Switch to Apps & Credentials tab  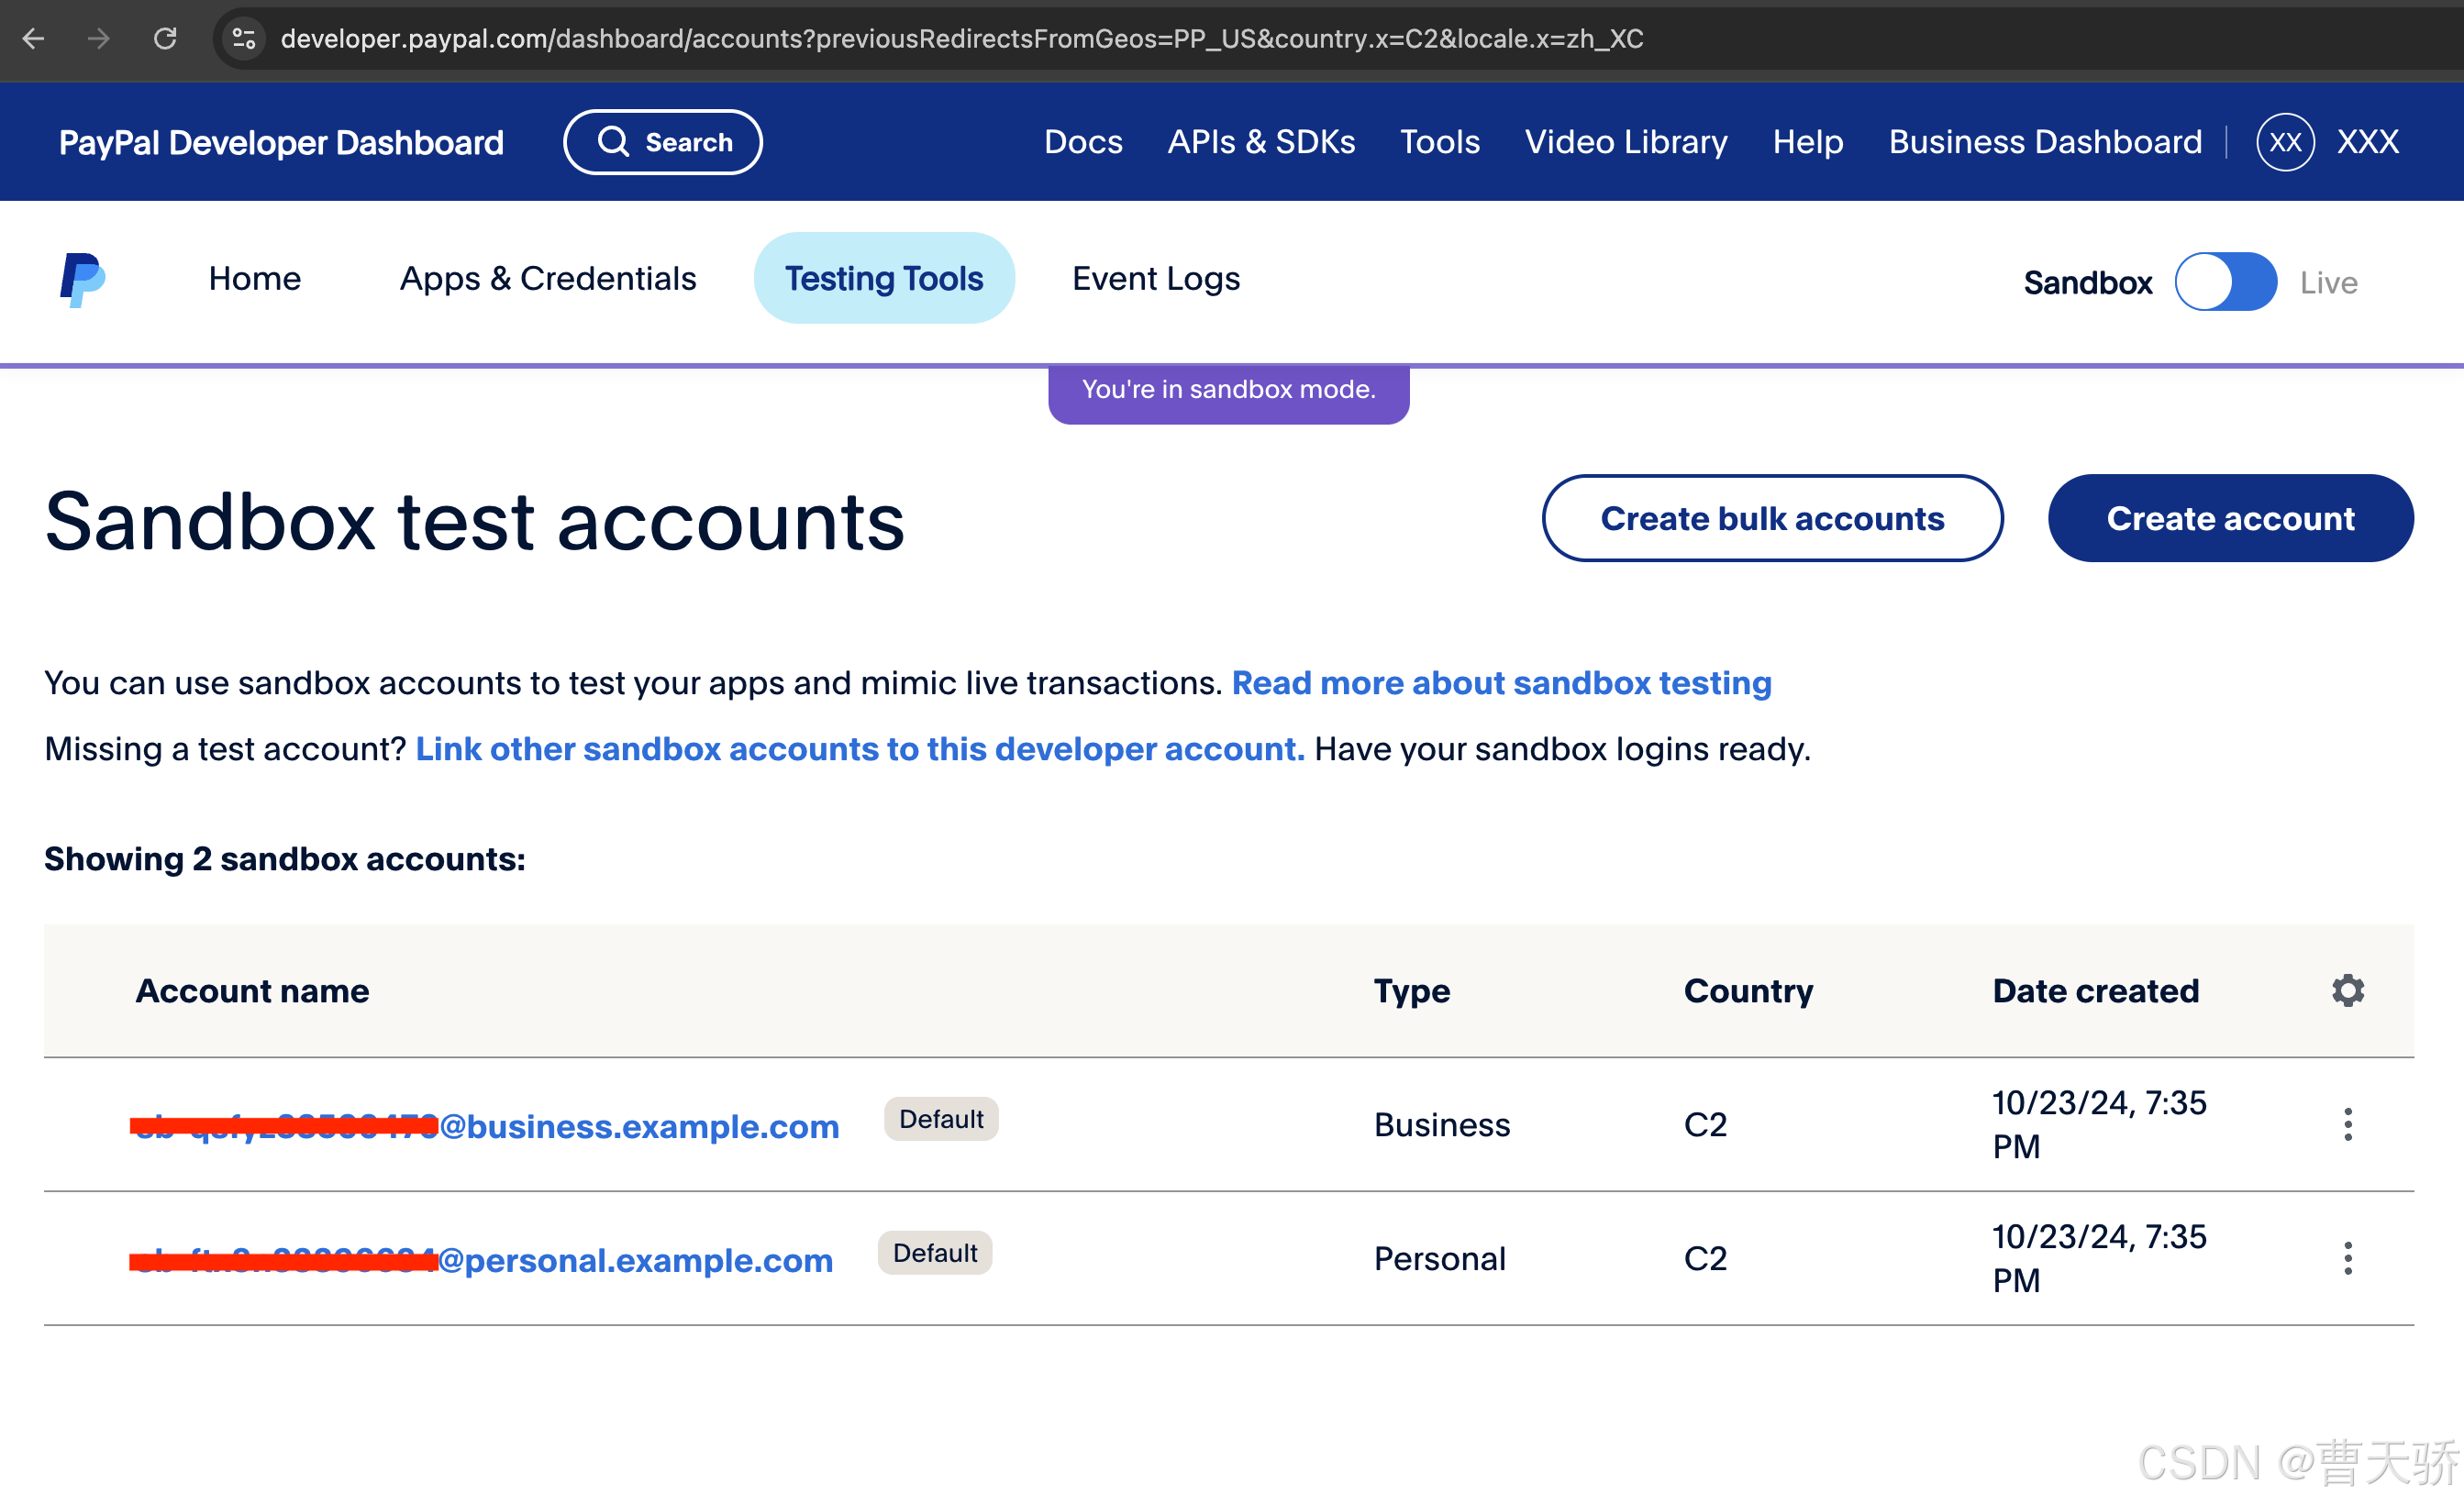pyautogui.click(x=548, y=278)
